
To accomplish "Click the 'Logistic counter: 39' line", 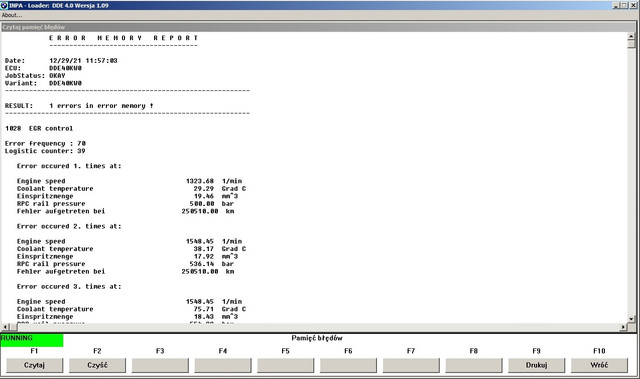I will tap(45, 151).
